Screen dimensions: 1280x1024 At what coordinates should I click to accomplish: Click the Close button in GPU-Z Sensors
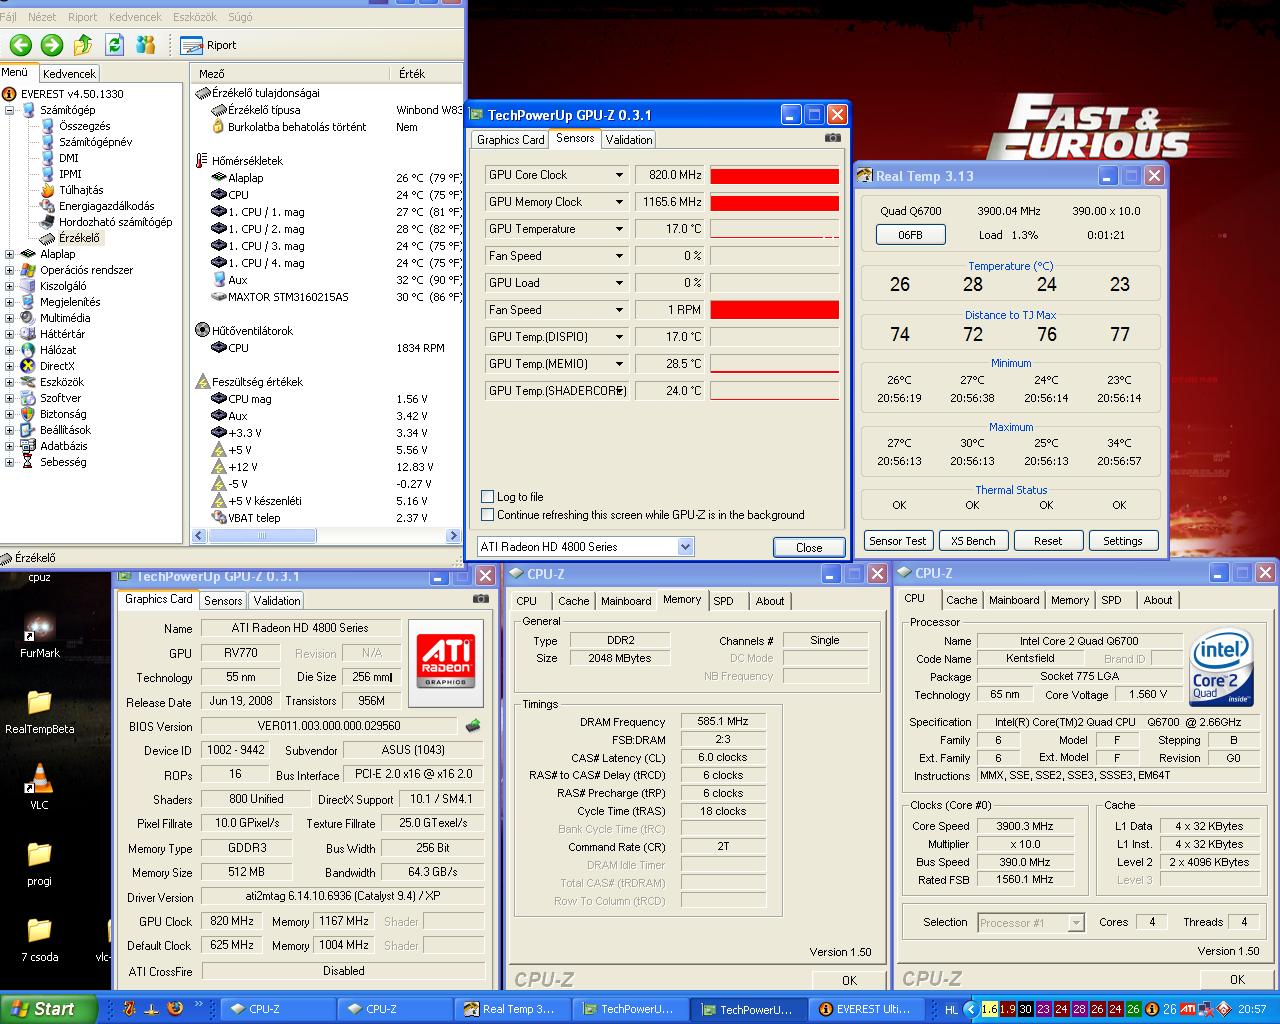coord(809,548)
